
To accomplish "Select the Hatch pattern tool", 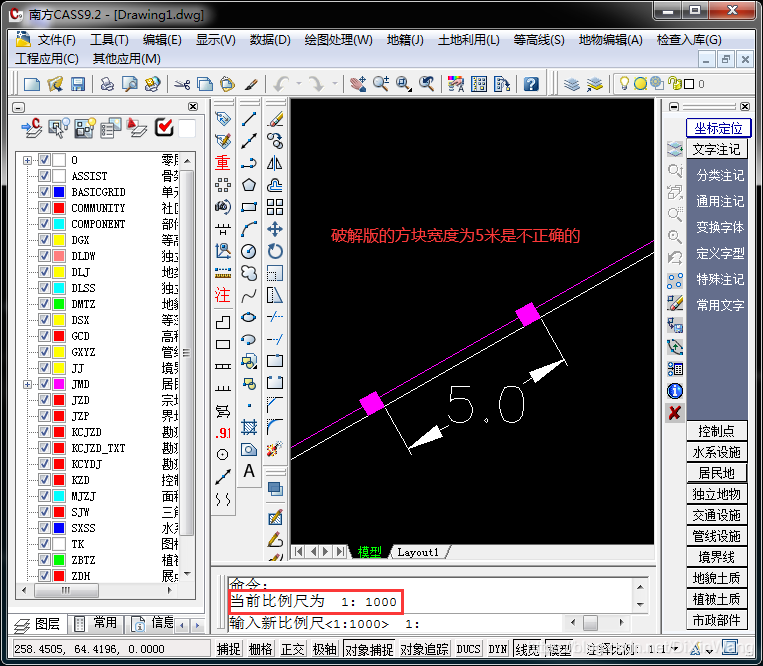I will (249, 428).
